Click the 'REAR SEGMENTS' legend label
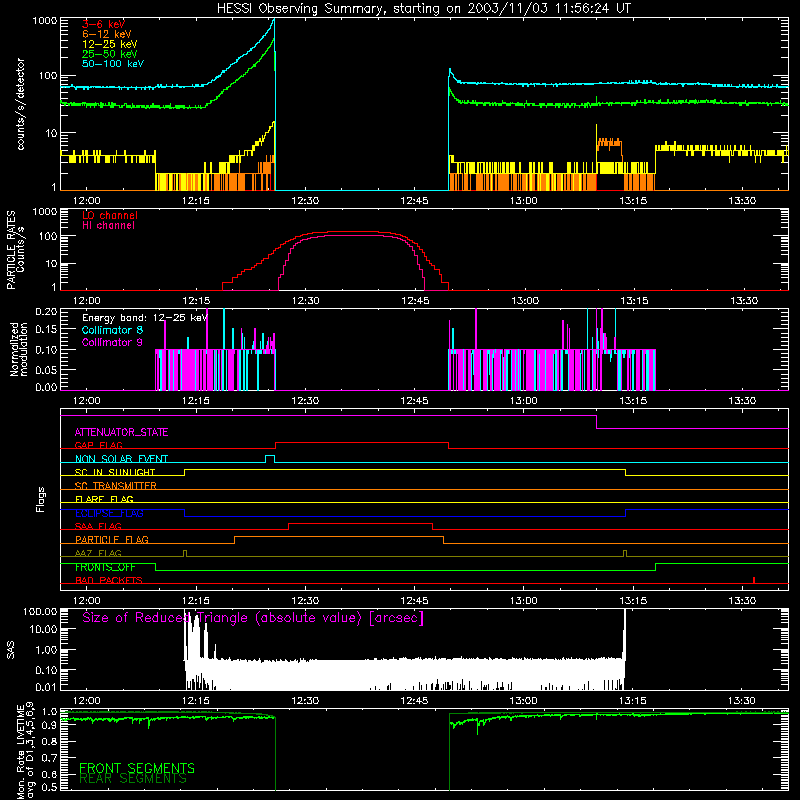This screenshot has width=800, height=800. [x=133, y=779]
